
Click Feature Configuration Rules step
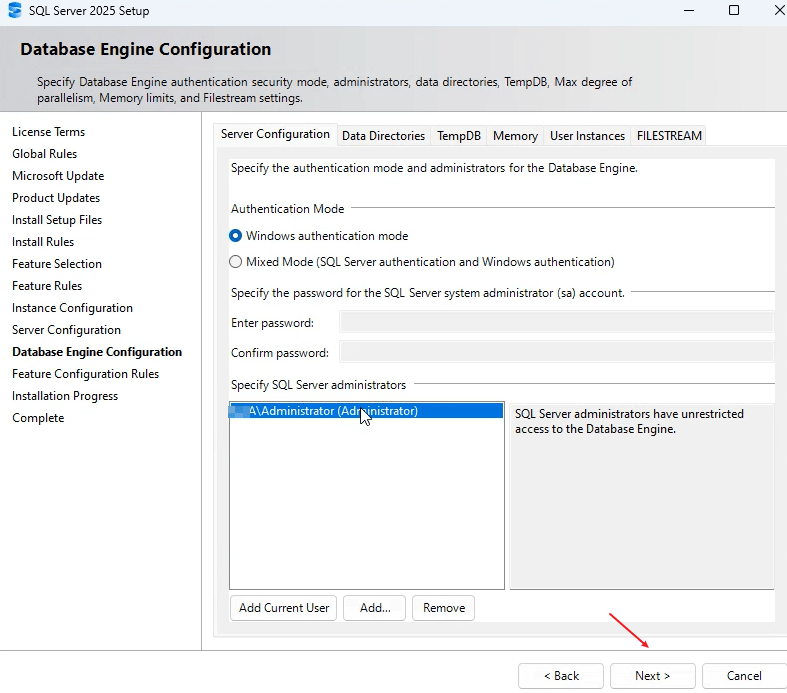pos(86,374)
